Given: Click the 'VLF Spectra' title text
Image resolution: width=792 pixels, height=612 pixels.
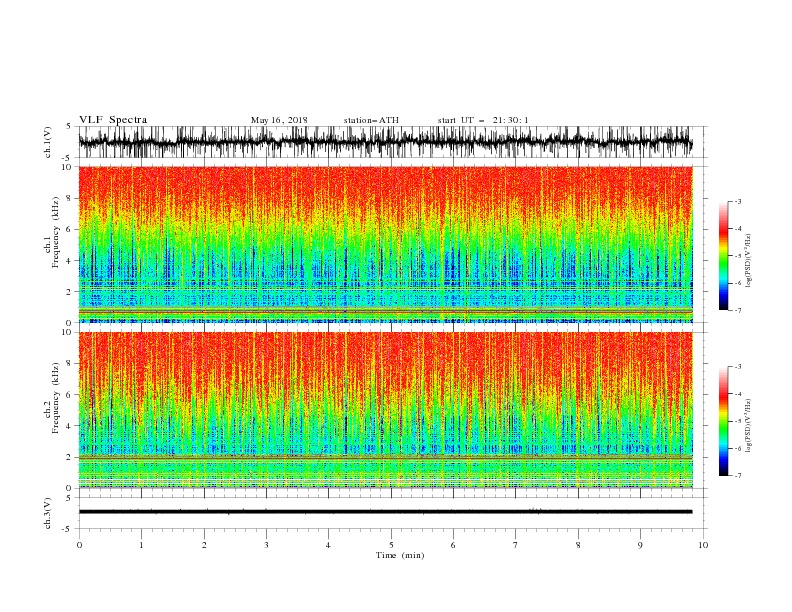Looking at the screenshot, I should [x=113, y=120].
